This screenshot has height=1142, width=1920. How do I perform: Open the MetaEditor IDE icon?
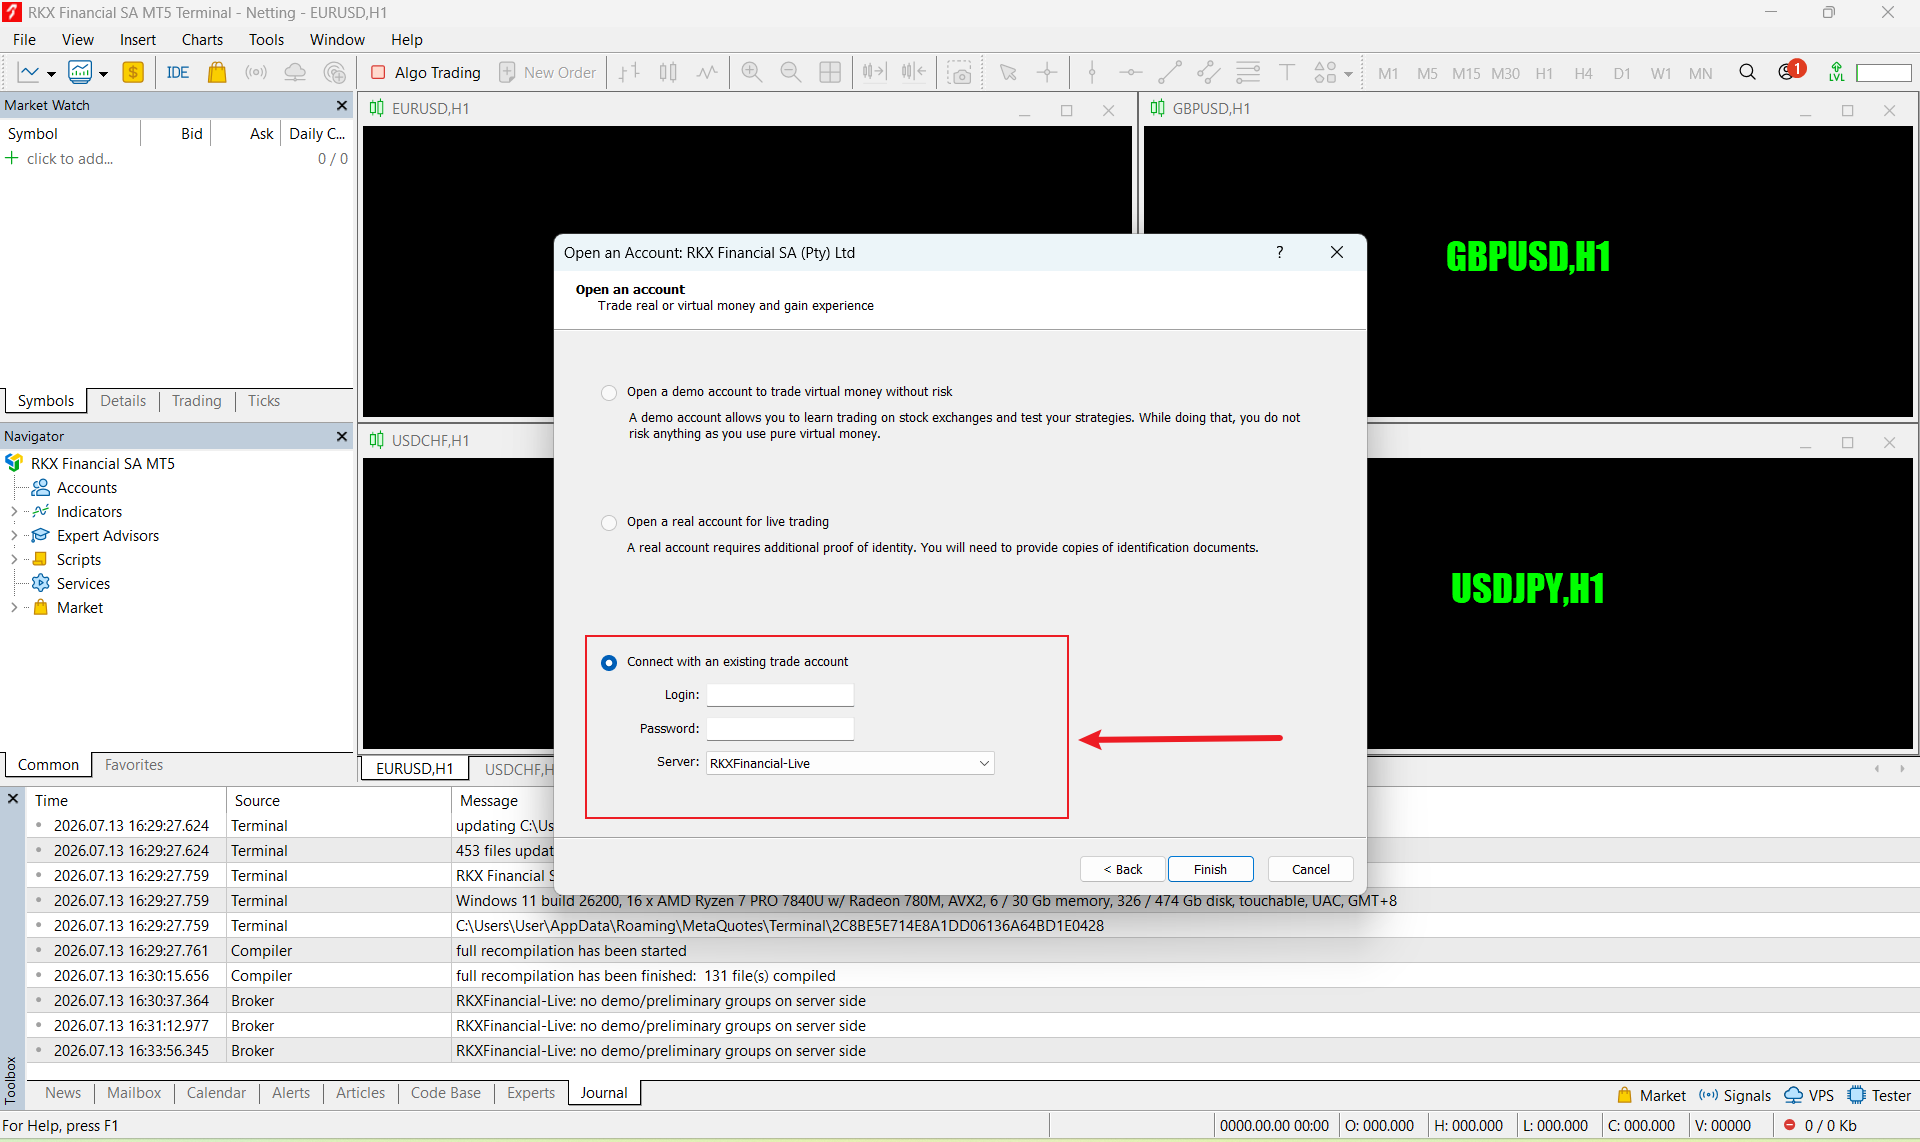click(x=178, y=72)
